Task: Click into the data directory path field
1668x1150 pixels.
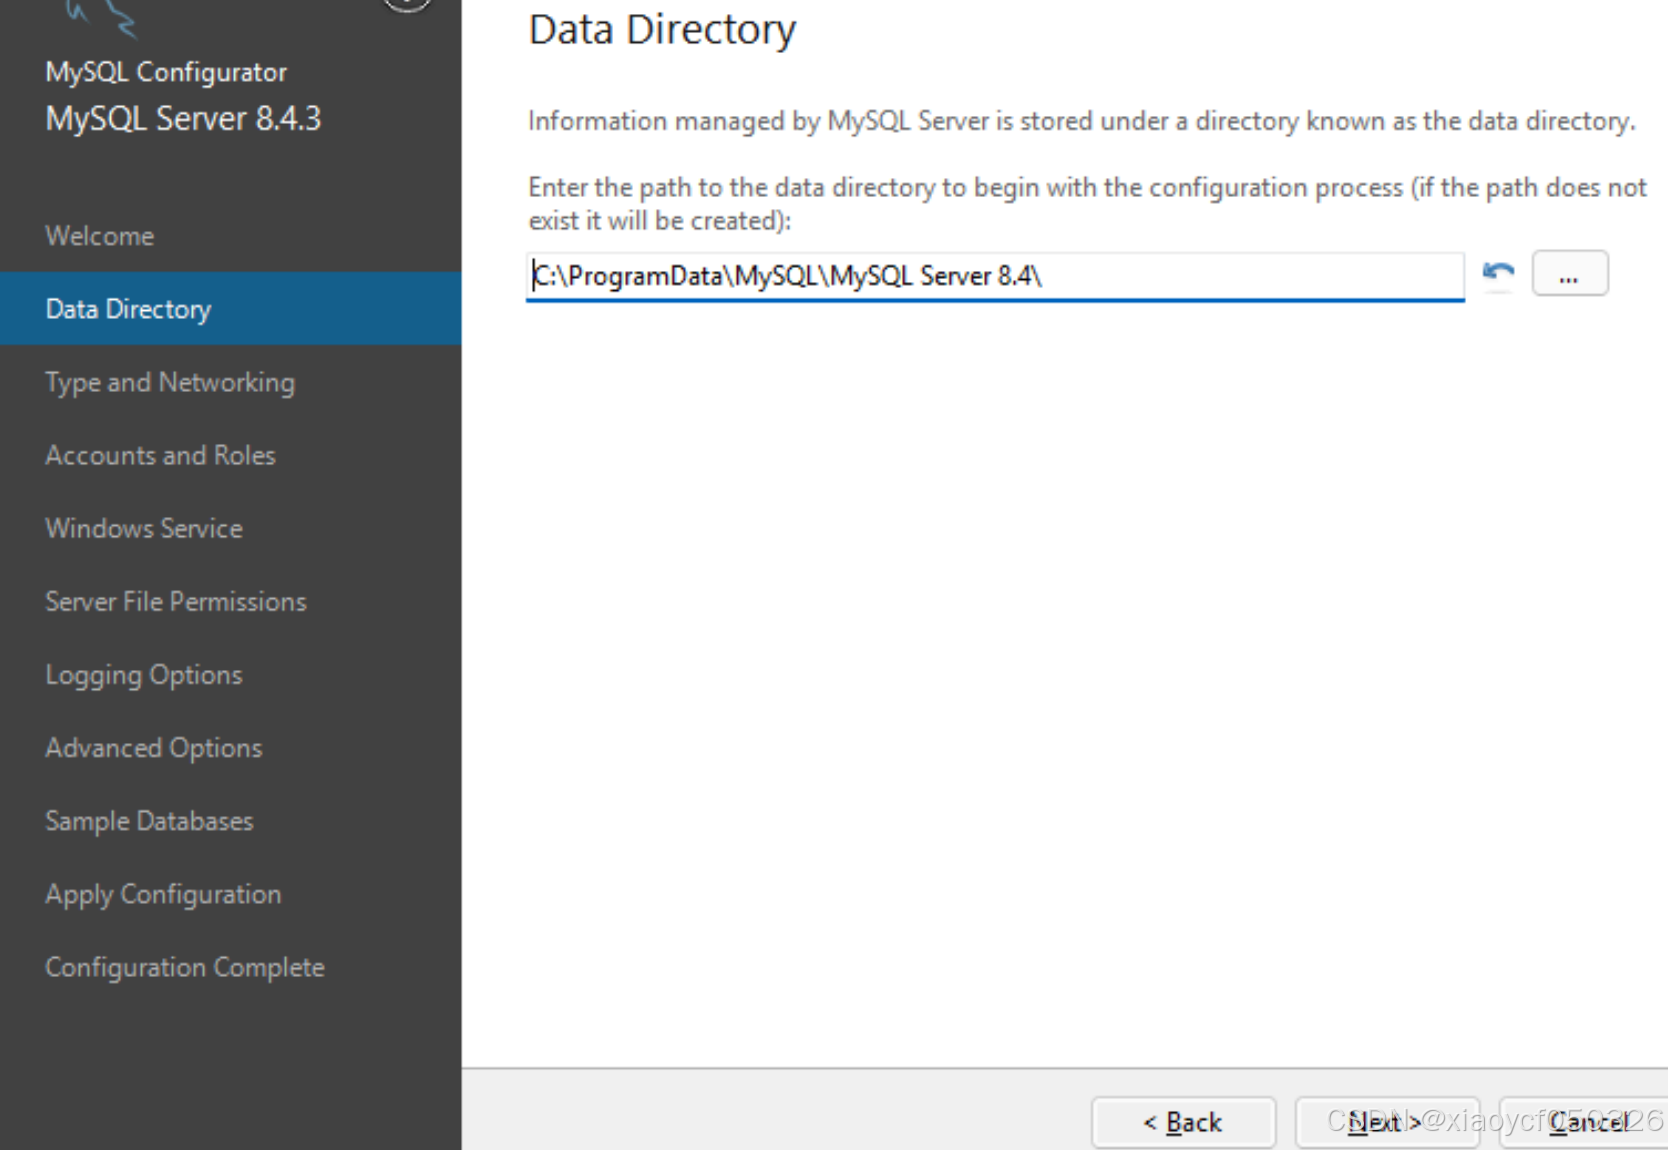Action: [995, 276]
